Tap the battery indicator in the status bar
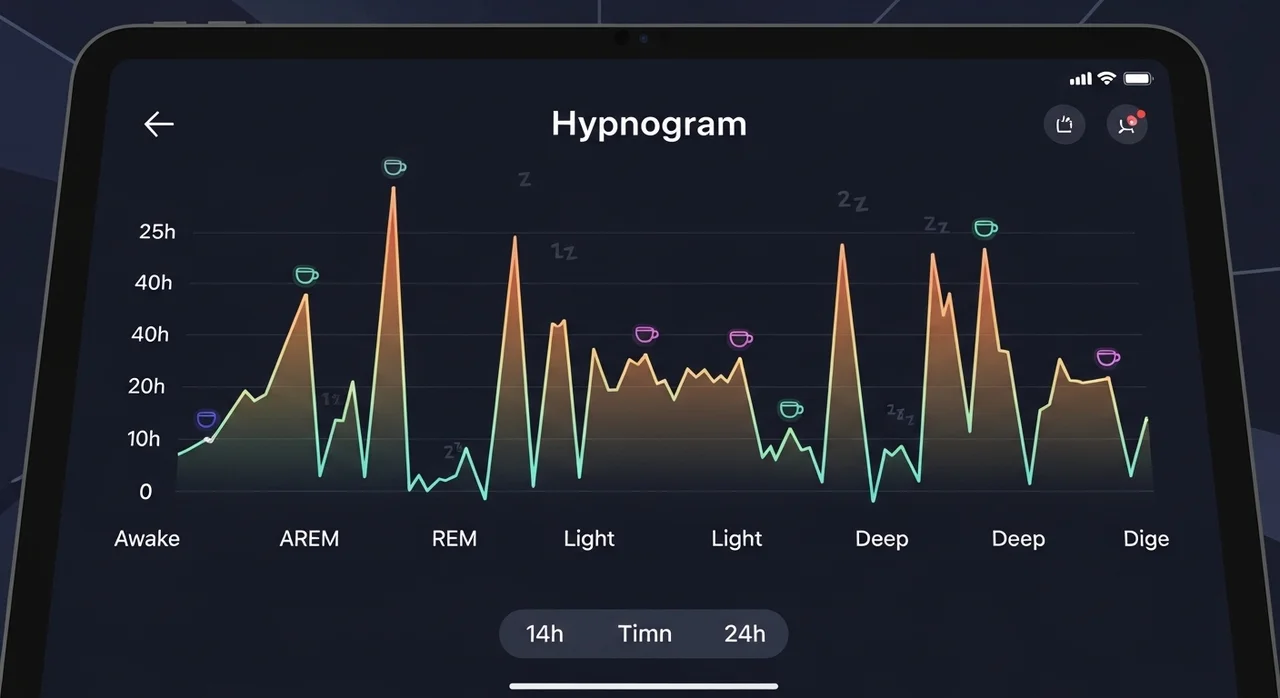 [1138, 78]
